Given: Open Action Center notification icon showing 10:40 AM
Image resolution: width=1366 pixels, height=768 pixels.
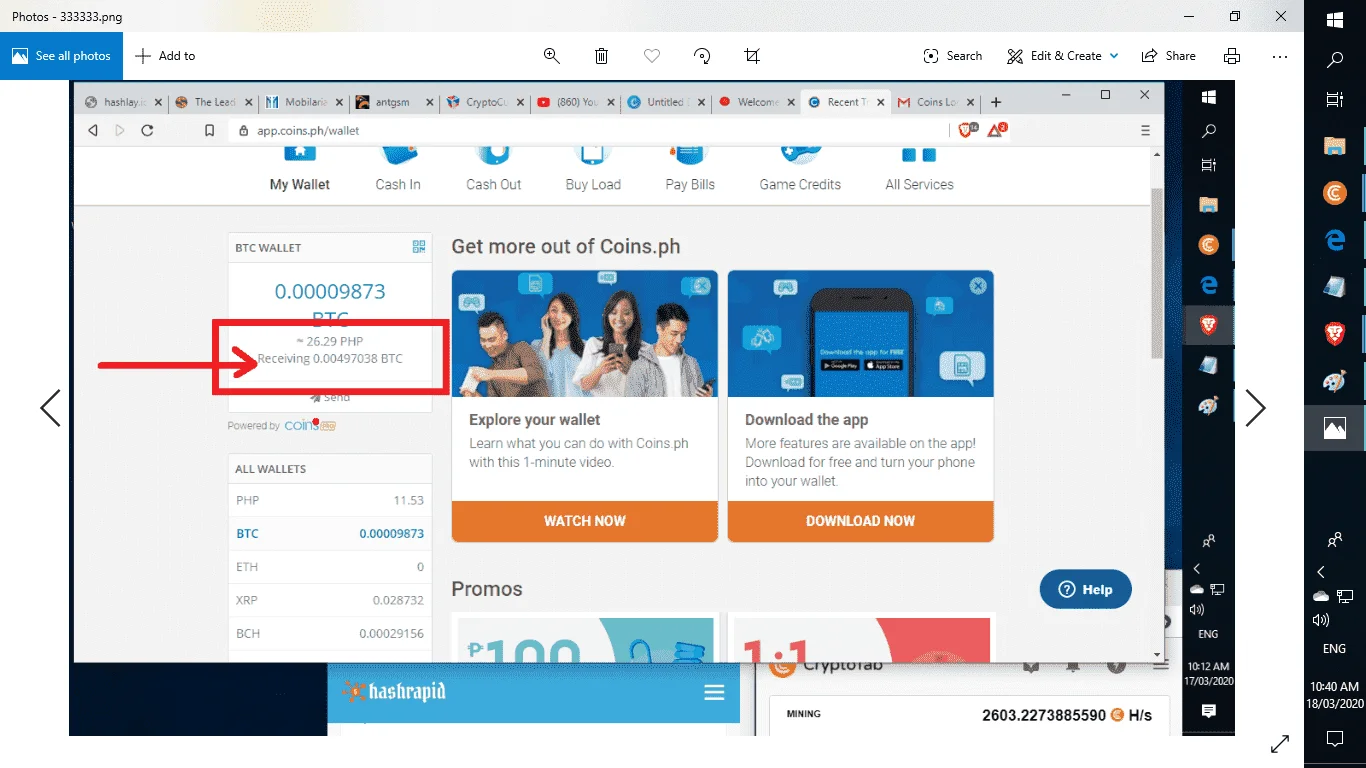Looking at the screenshot, I should tap(1335, 739).
